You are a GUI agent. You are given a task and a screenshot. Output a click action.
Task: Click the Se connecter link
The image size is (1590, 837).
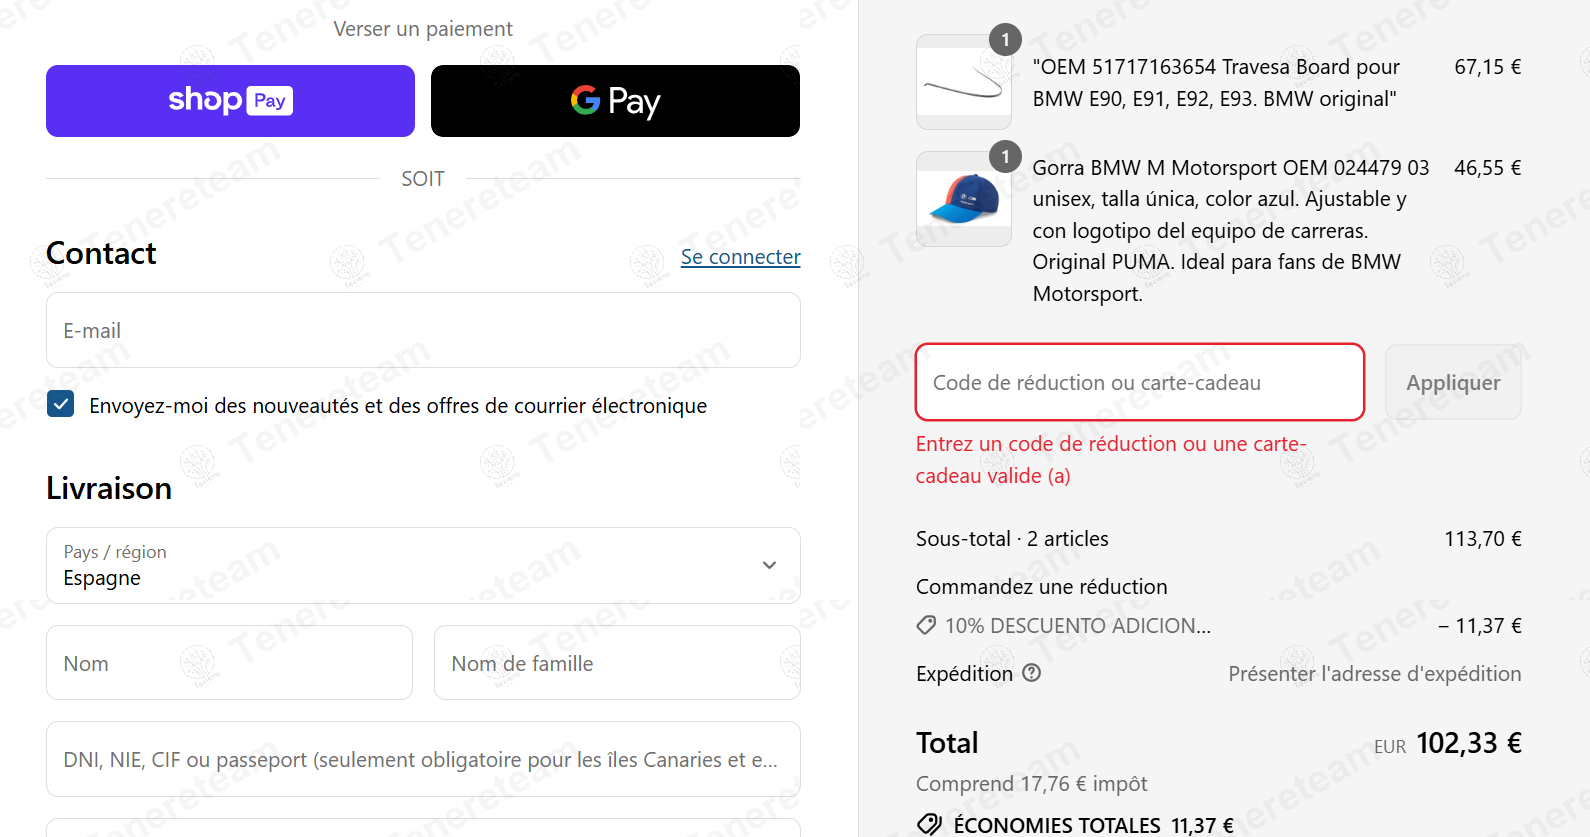click(740, 257)
